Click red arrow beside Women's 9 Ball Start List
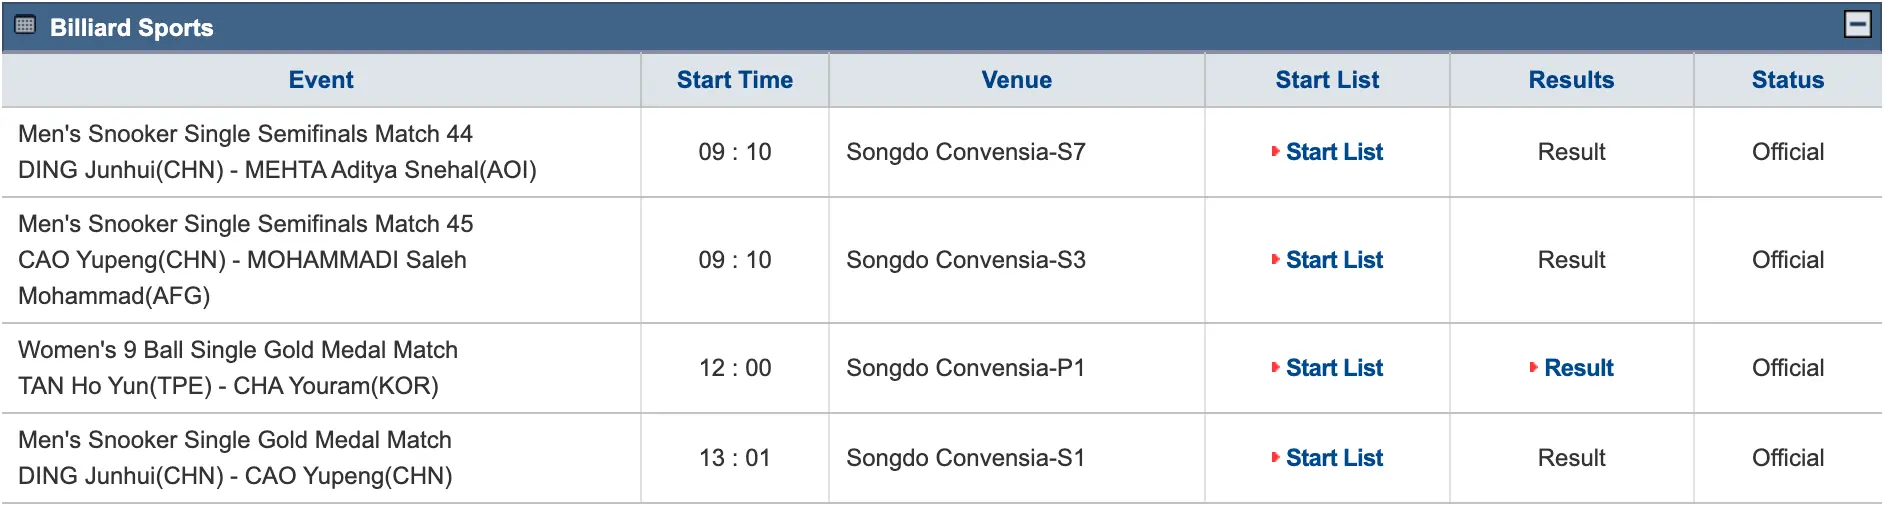The width and height of the screenshot is (1884, 506). point(1275,368)
